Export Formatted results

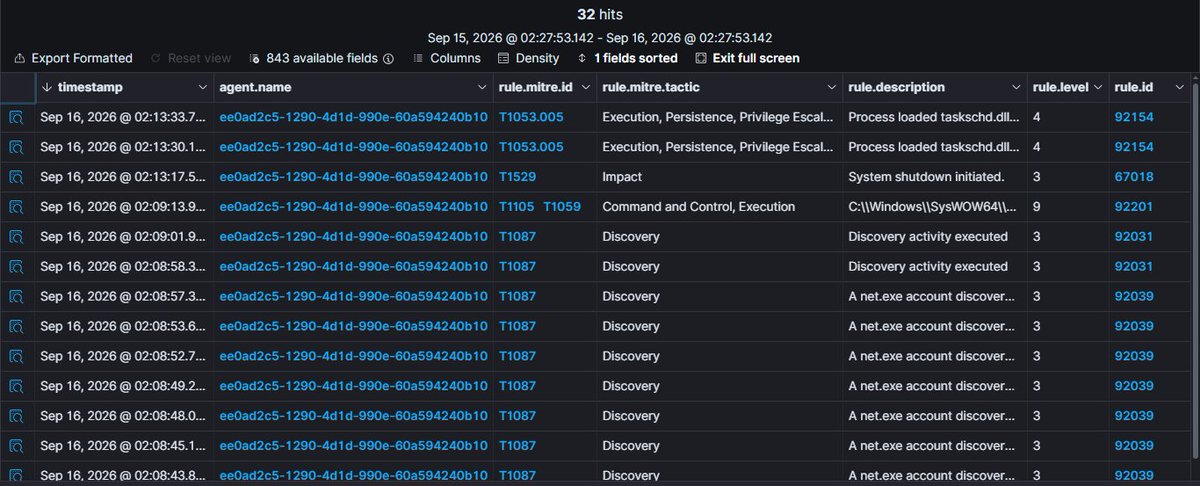(74, 58)
